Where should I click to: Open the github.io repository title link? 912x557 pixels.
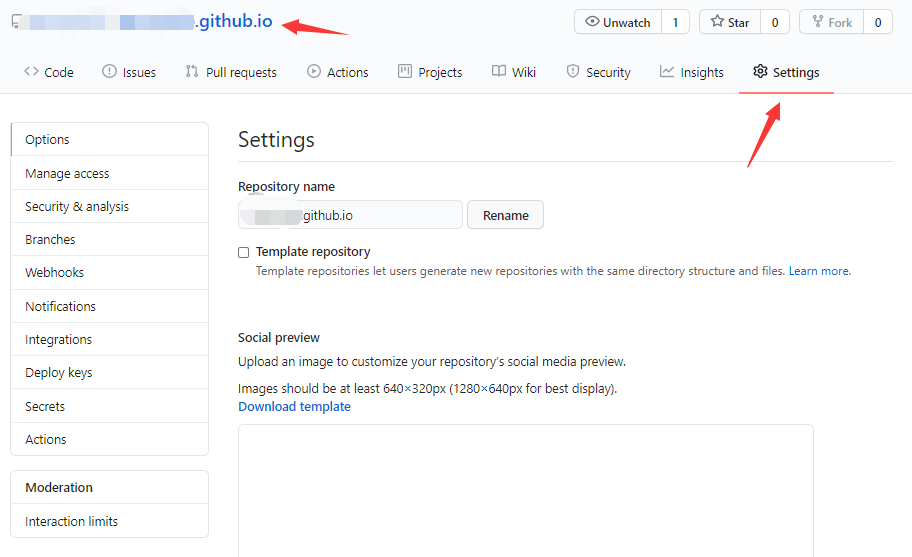(x=234, y=22)
